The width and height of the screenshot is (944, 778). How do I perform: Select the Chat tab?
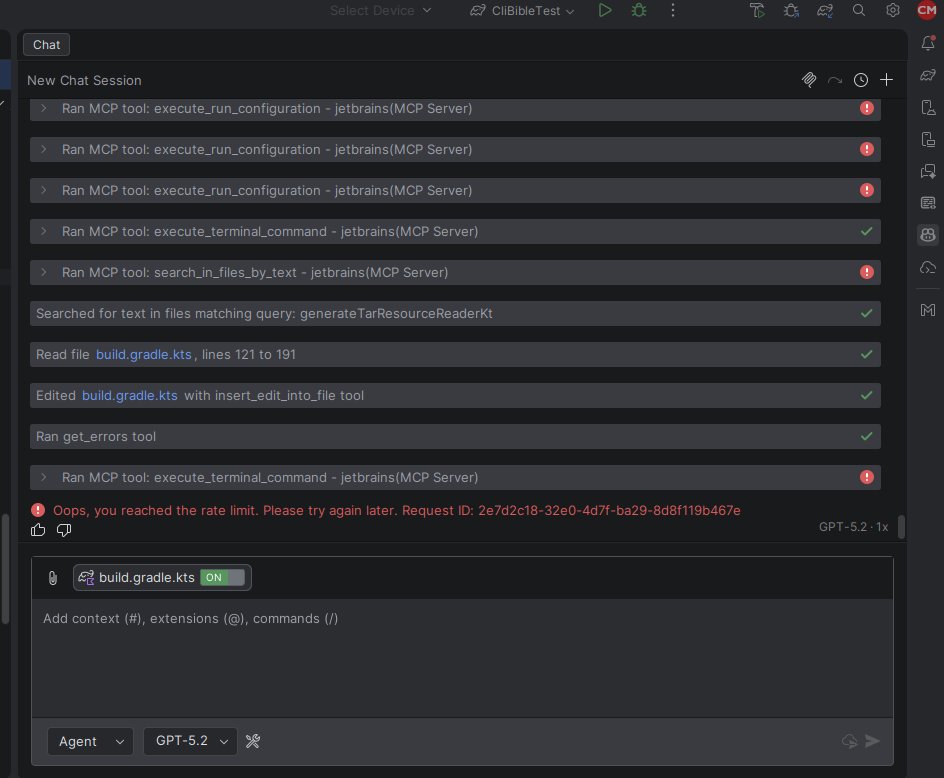point(46,45)
